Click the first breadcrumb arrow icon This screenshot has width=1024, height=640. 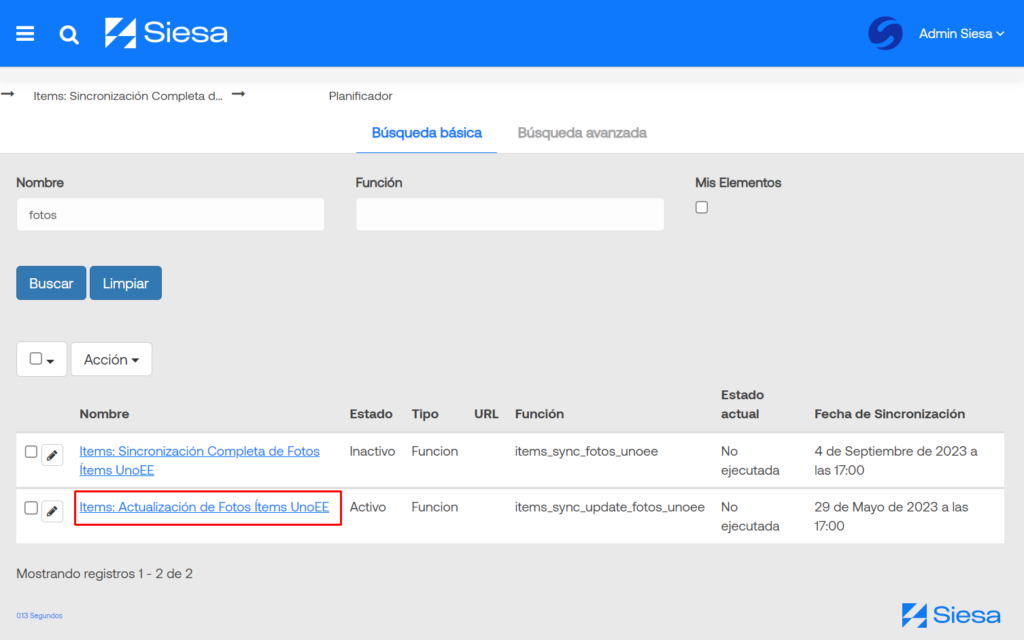pos(8,94)
